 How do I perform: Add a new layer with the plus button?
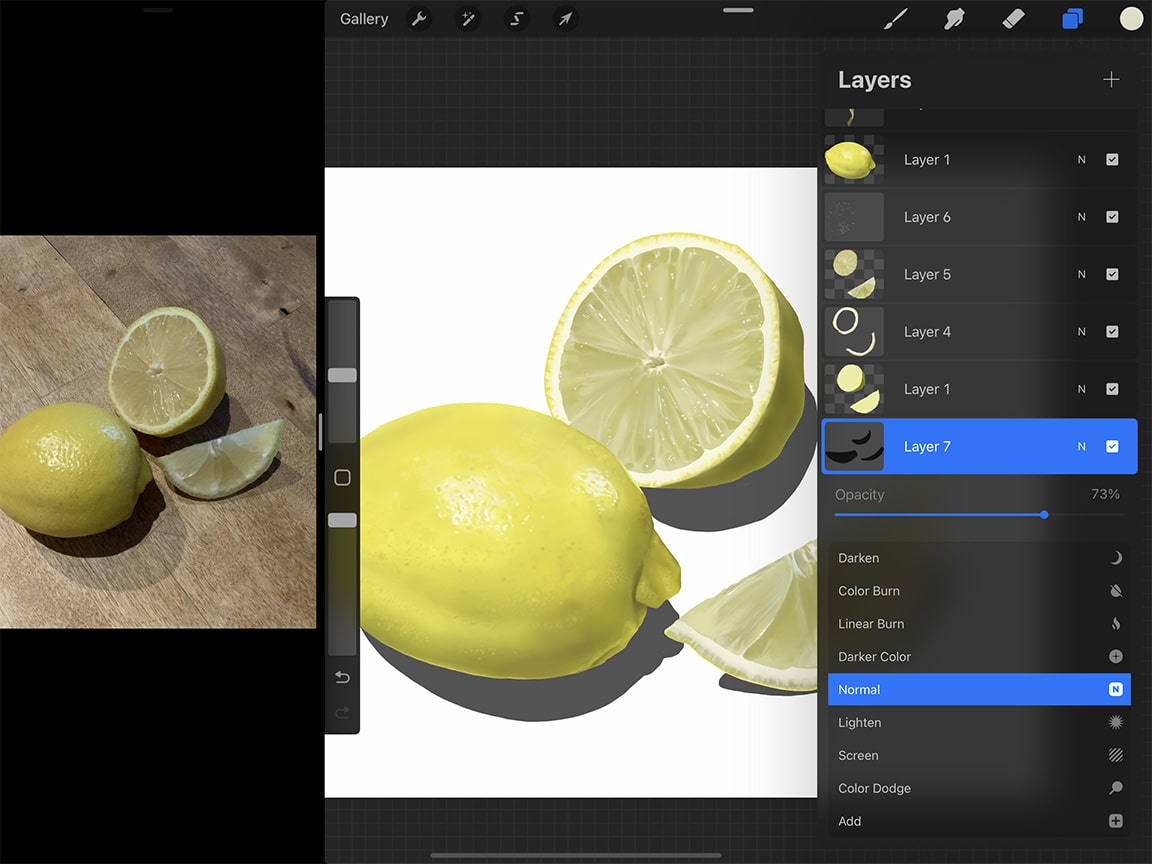[x=1111, y=79]
